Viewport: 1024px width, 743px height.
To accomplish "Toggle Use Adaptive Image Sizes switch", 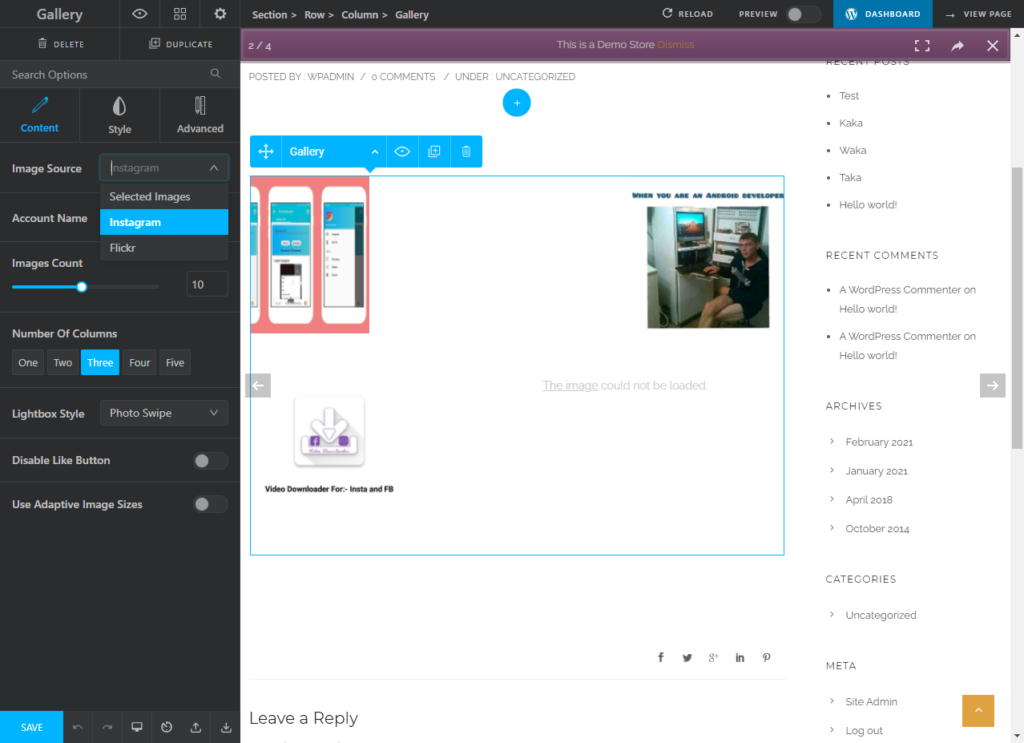I will pos(210,504).
